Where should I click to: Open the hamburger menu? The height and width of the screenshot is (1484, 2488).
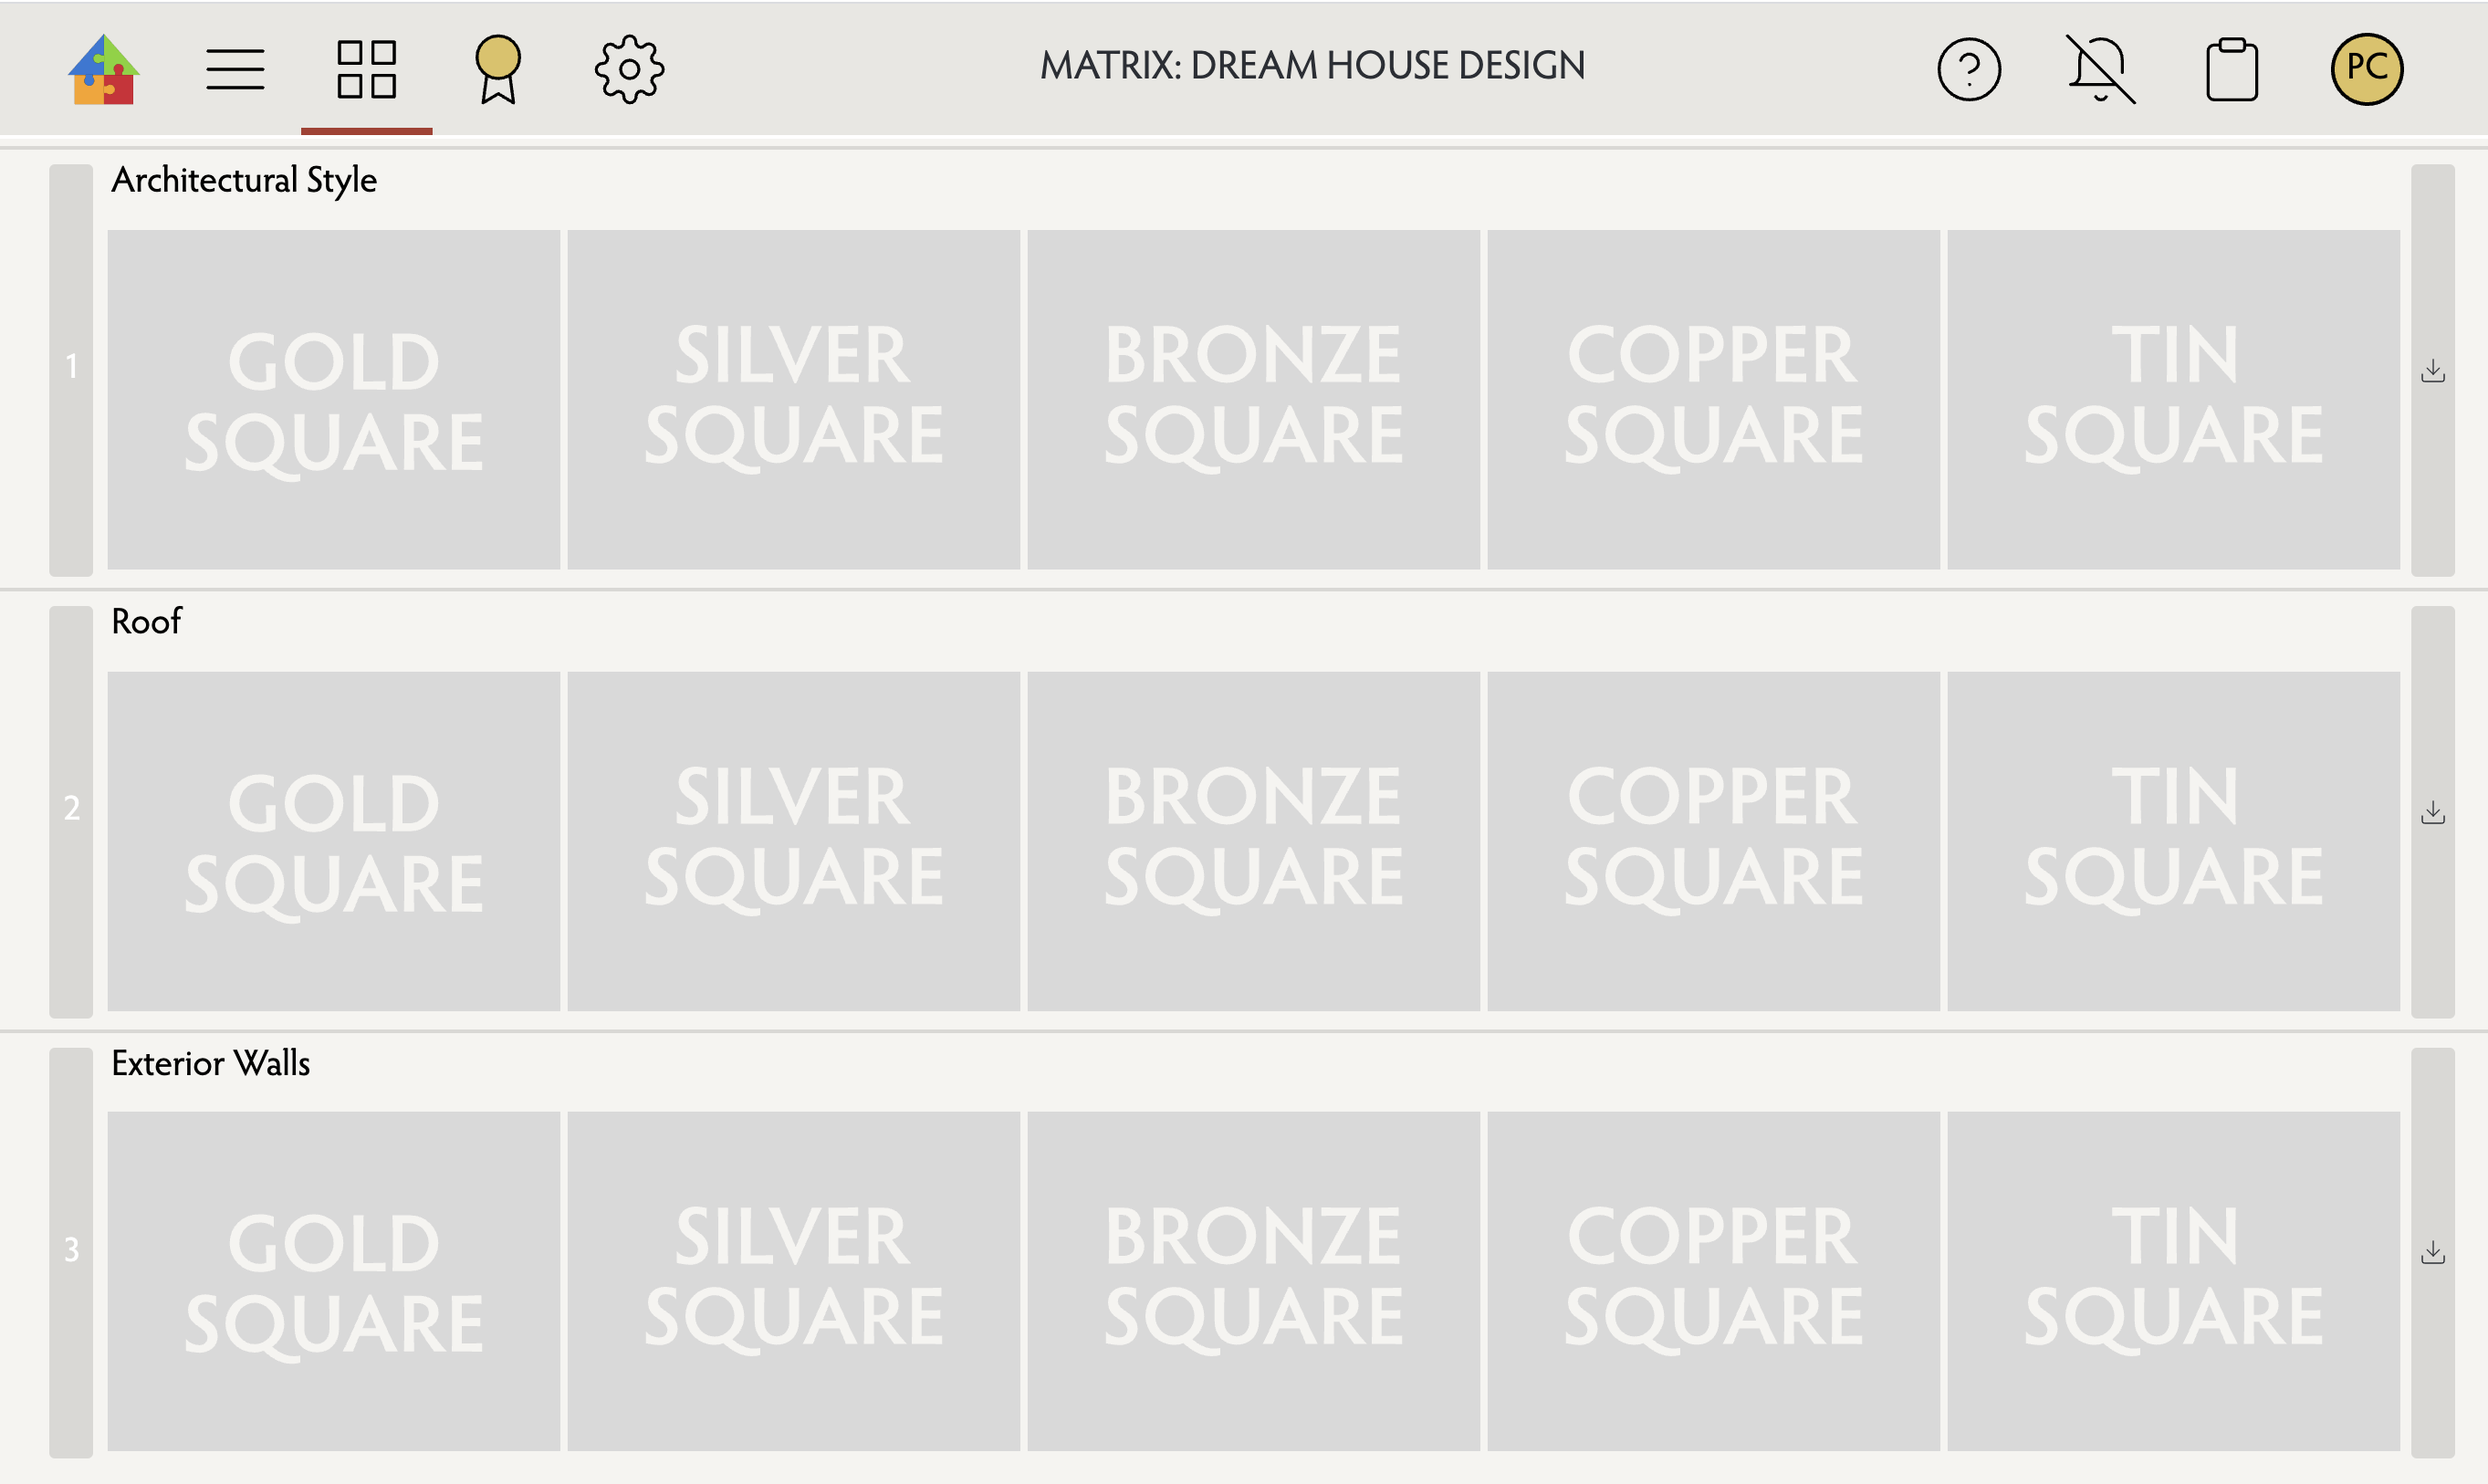tap(235, 69)
